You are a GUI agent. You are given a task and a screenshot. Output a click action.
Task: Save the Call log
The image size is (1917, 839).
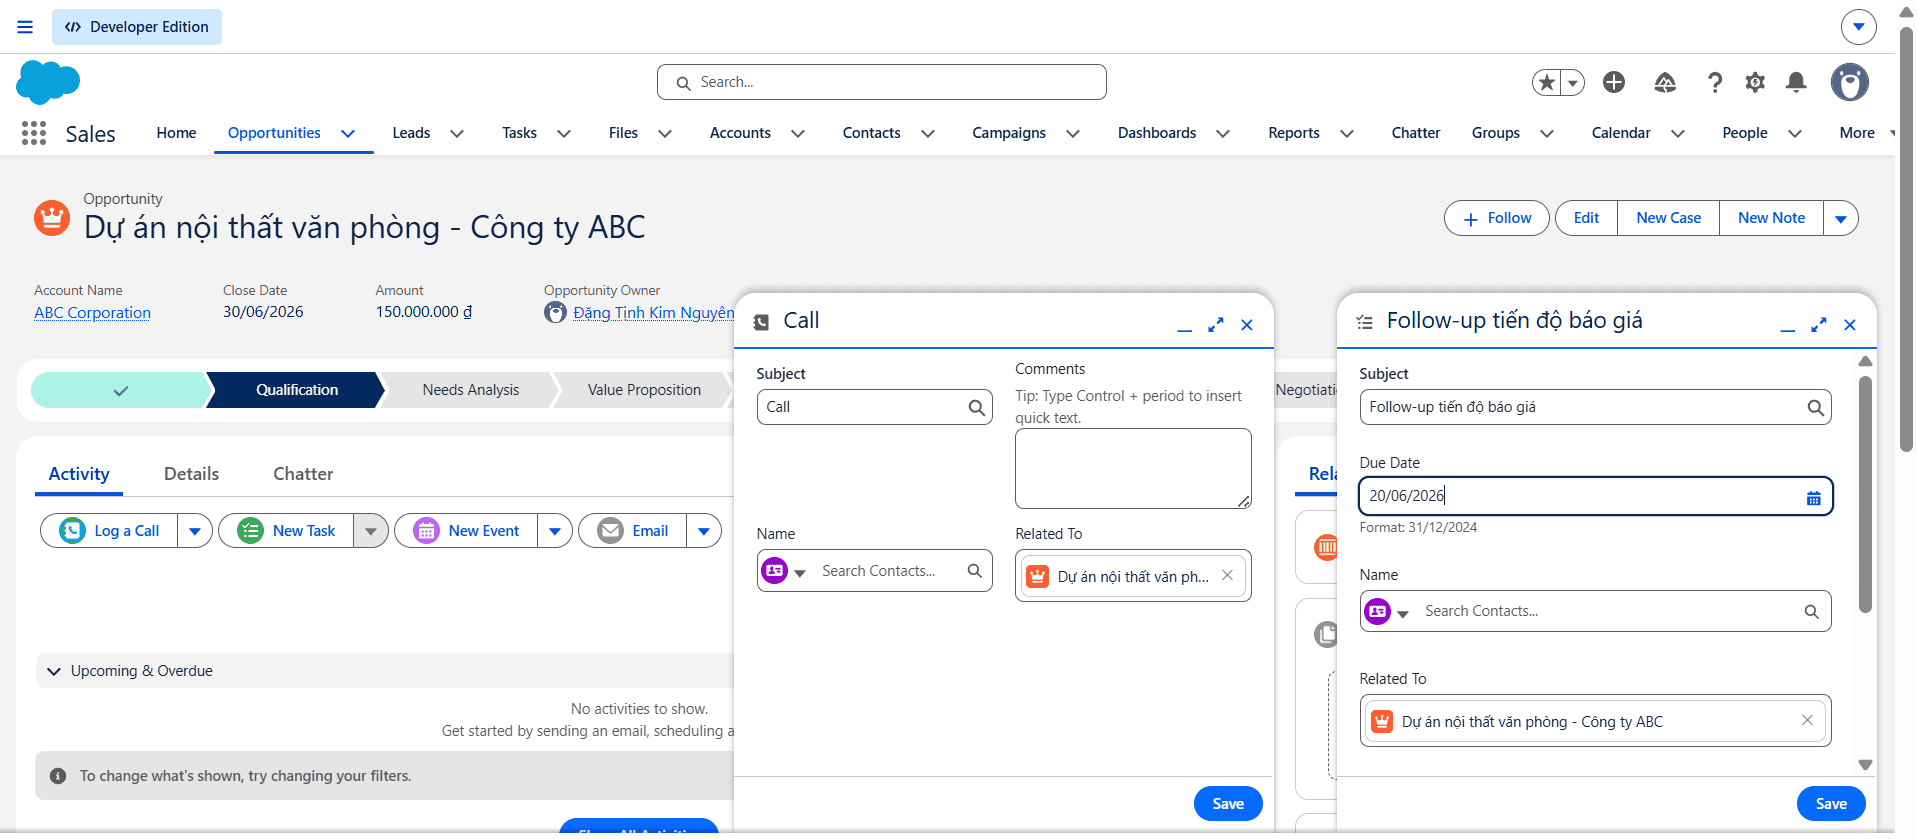1228,803
